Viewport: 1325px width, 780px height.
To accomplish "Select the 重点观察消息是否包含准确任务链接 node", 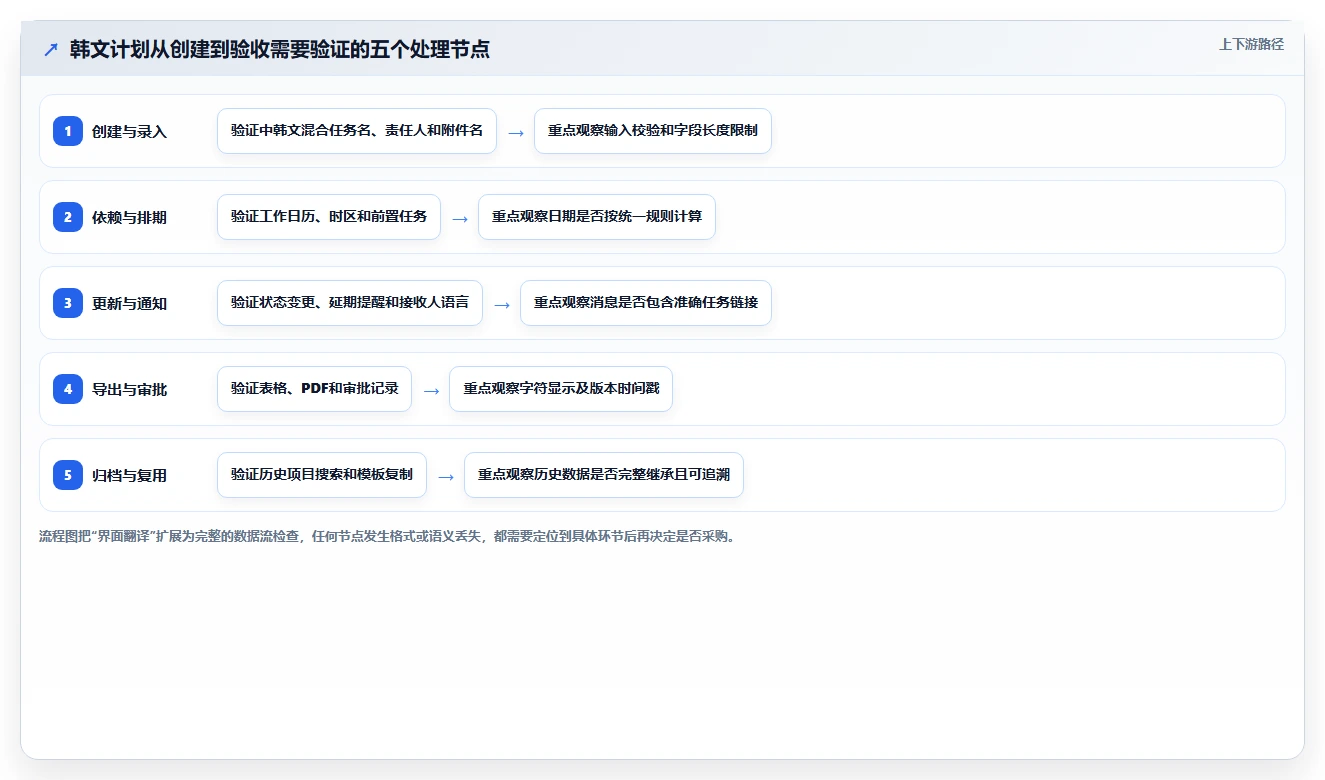I will 646,303.
